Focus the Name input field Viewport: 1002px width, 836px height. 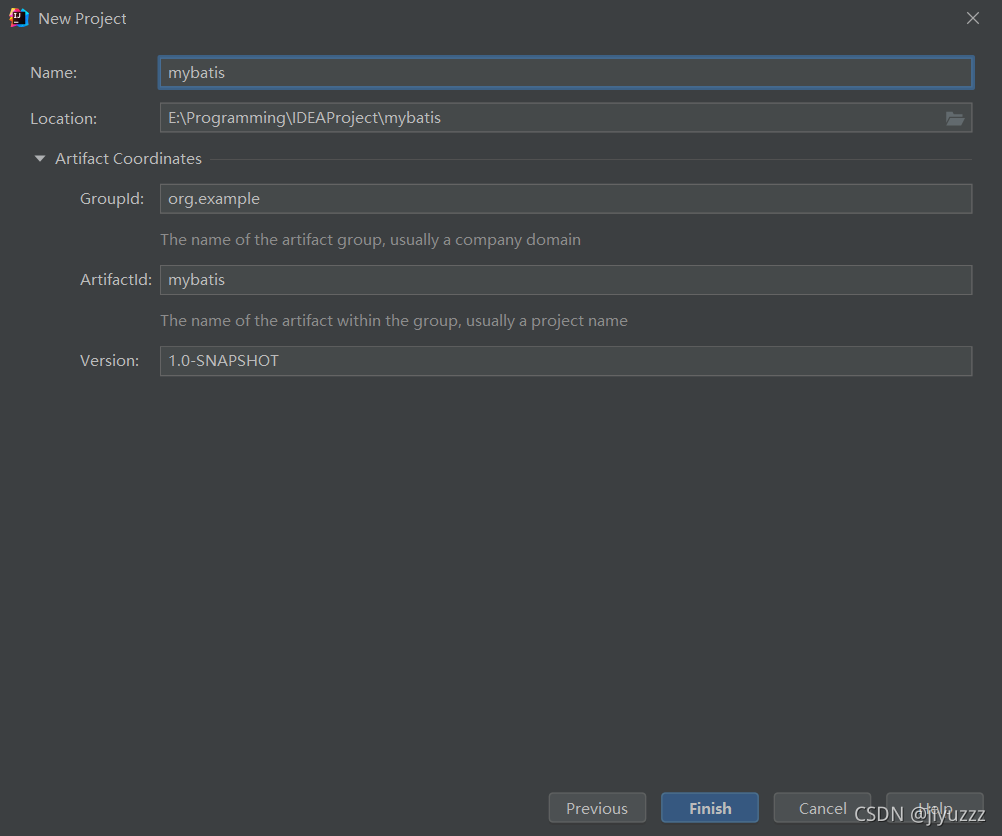(566, 72)
